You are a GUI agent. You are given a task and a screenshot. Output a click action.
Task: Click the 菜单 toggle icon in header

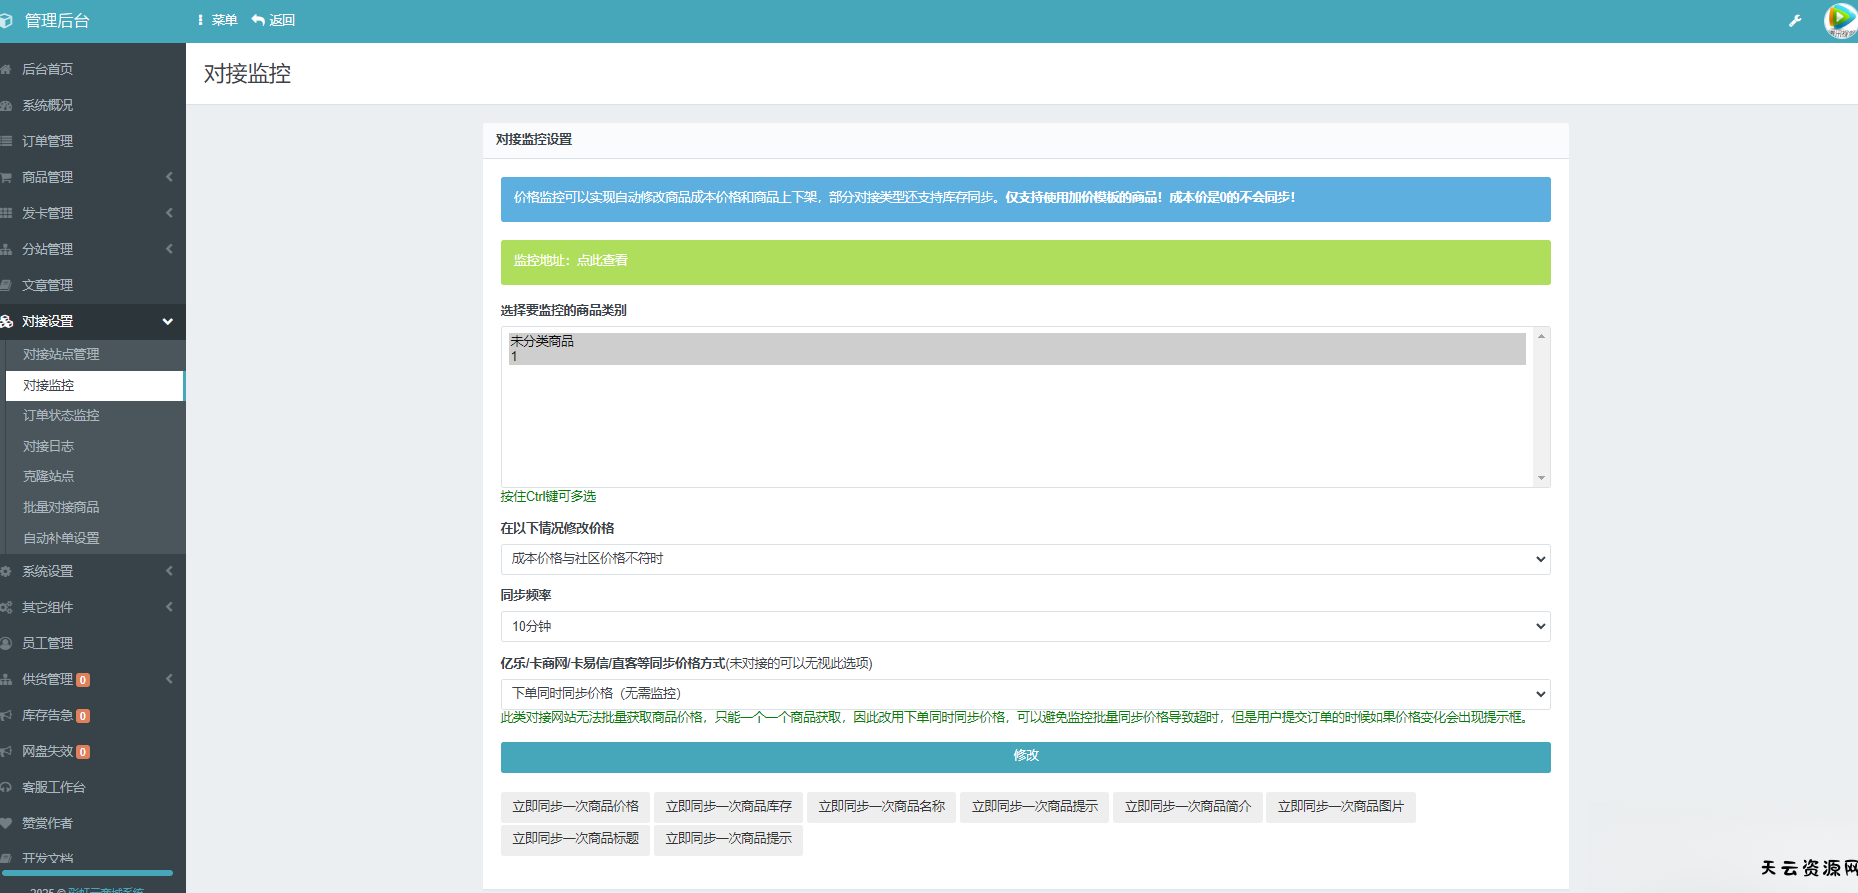[x=201, y=20]
